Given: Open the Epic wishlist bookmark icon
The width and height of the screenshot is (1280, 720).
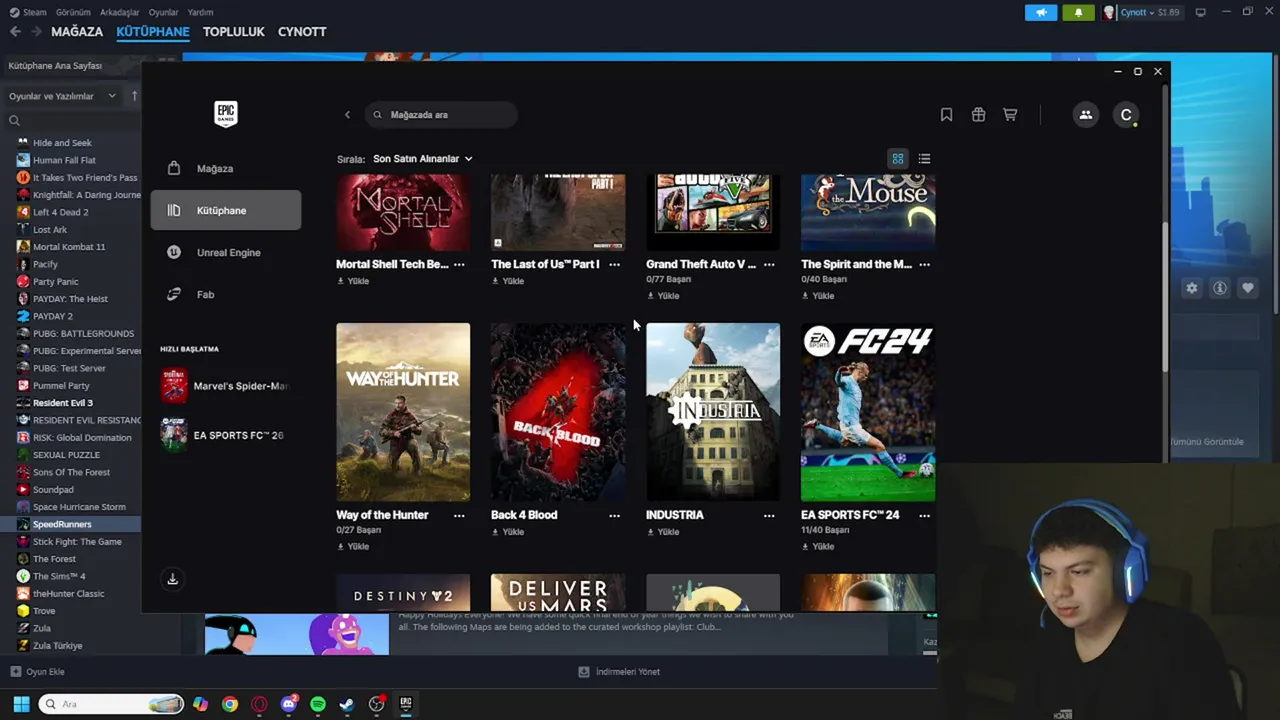Looking at the screenshot, I should point(946,115).
